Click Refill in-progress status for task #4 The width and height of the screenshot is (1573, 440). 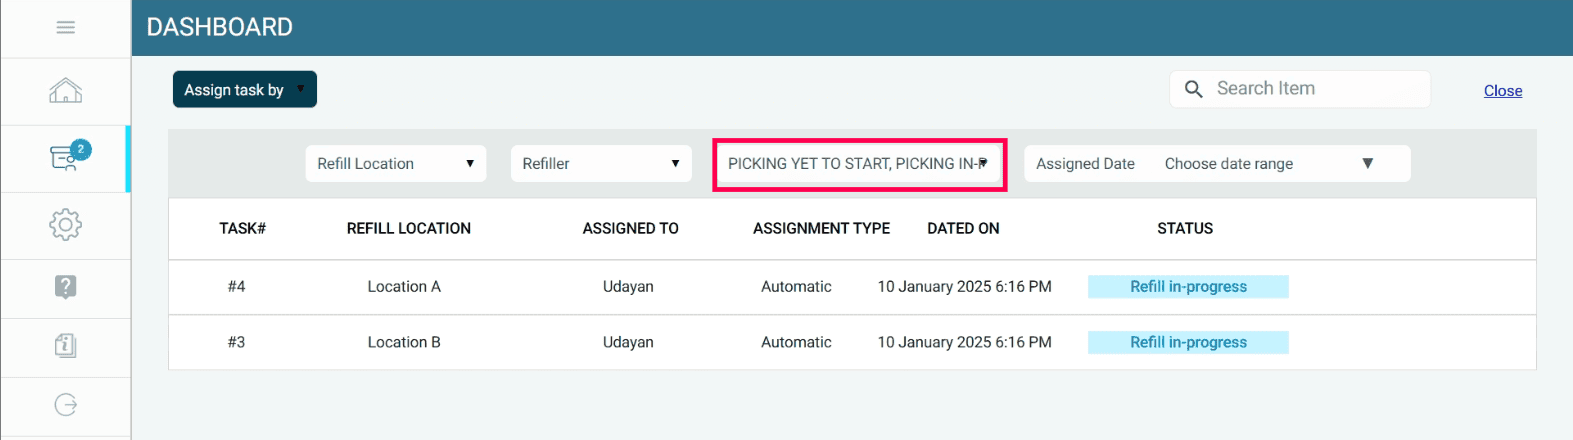click(1188, 287)
